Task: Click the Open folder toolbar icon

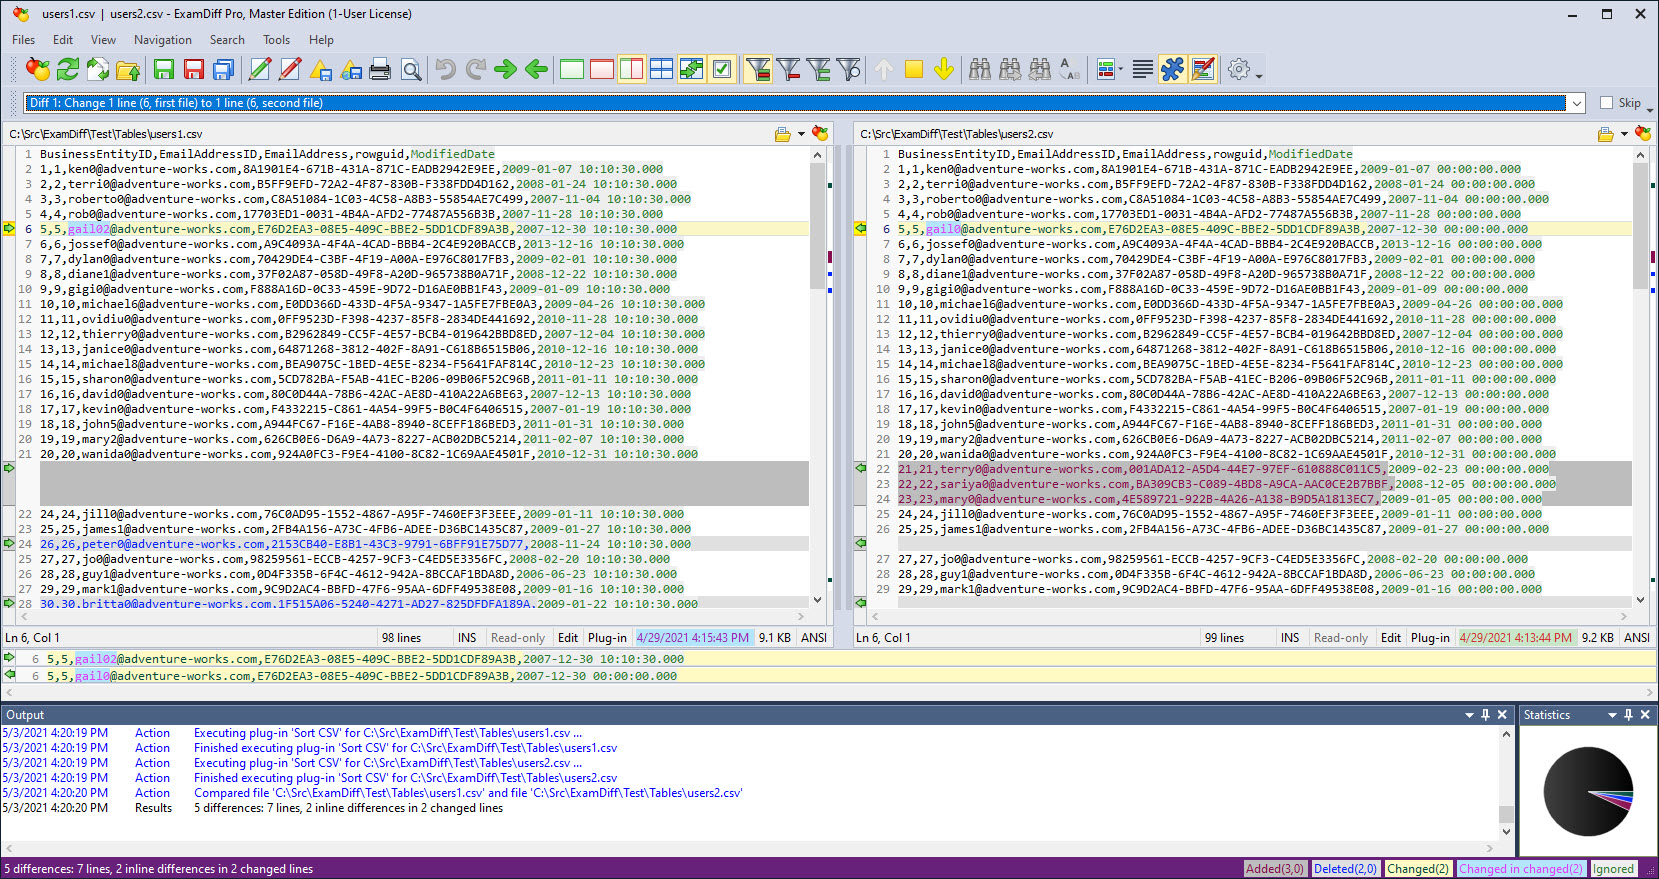Action: 128,69
